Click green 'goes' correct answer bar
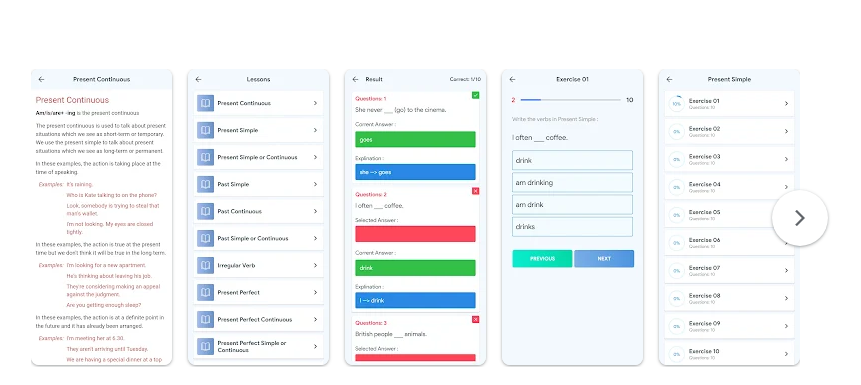Viewport: 861px width, 385px height. (415, 140)
